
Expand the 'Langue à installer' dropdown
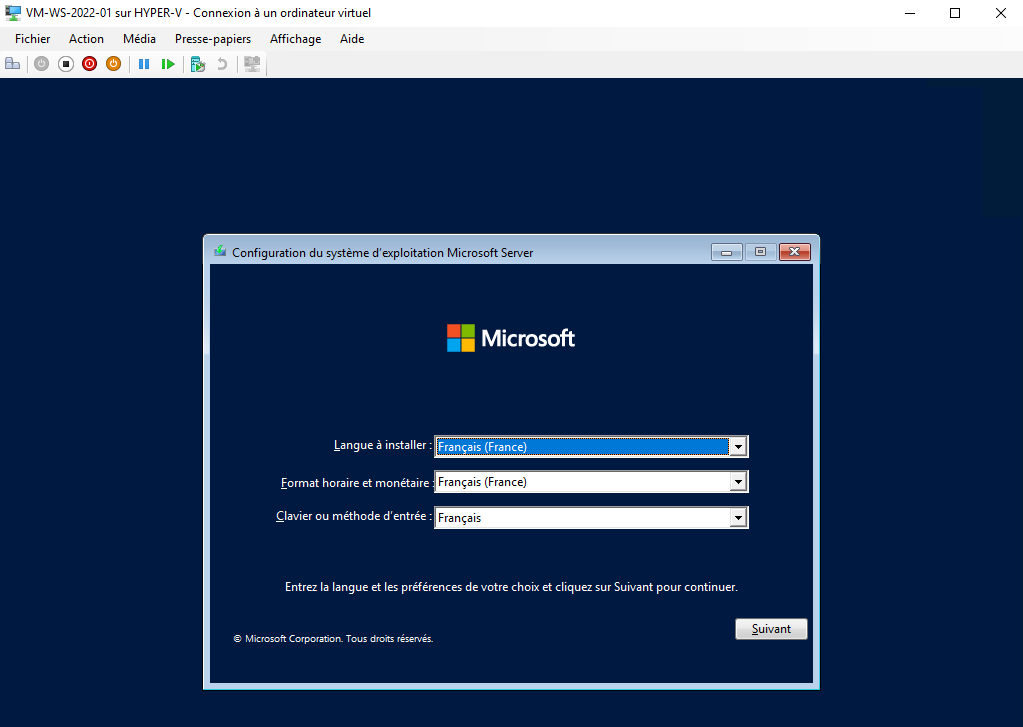pyautogui.click(x=738, y=447)
